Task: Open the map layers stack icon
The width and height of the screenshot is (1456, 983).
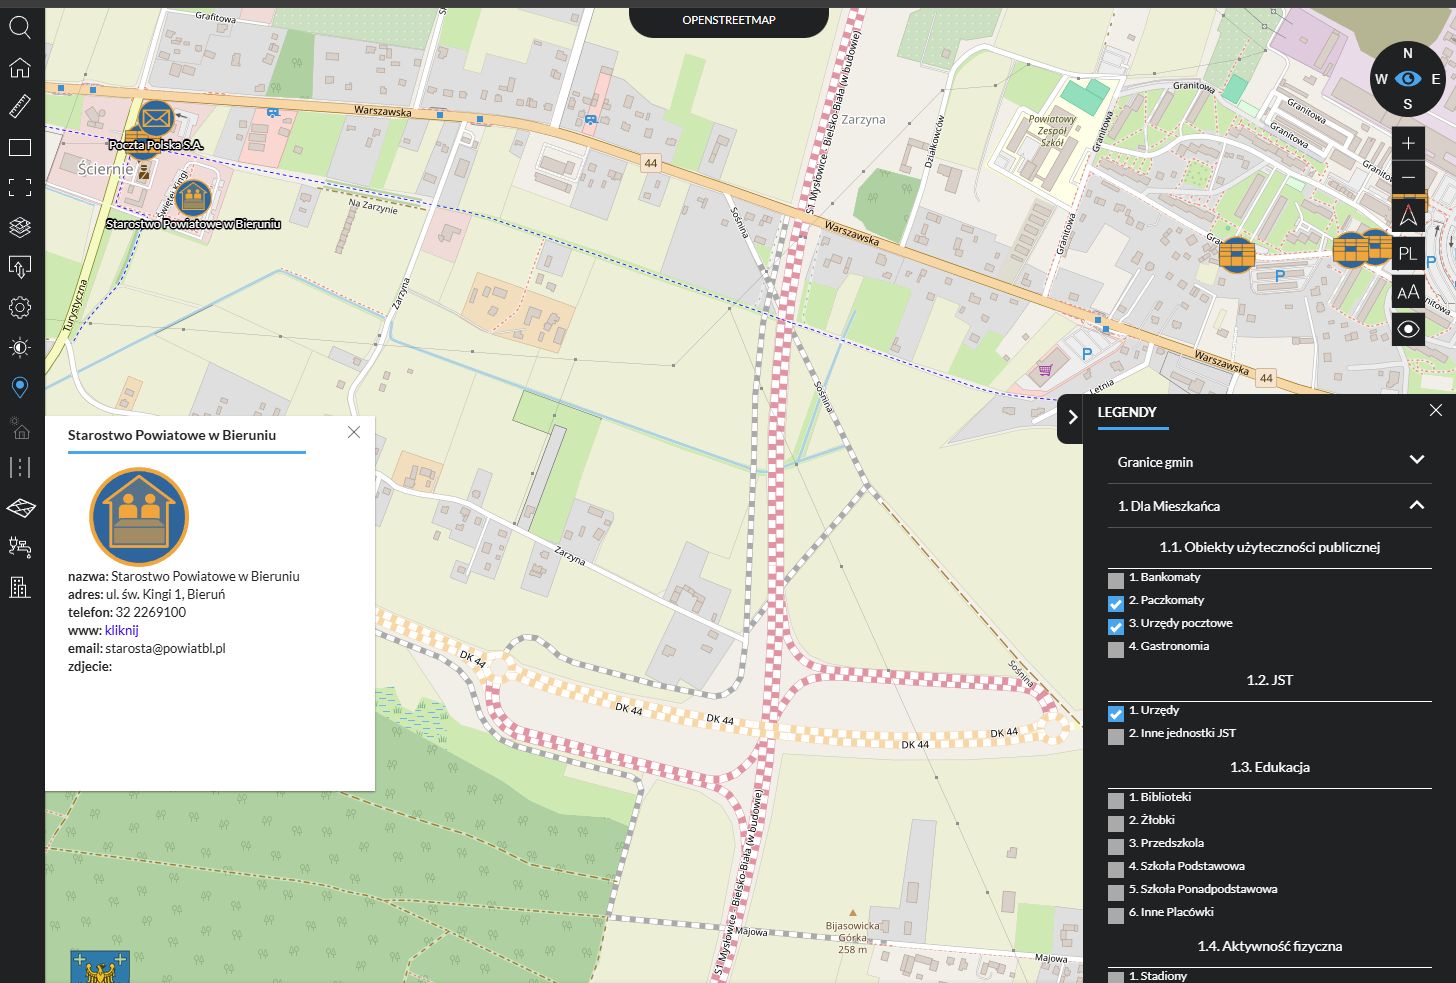Action: pos(20,227)
